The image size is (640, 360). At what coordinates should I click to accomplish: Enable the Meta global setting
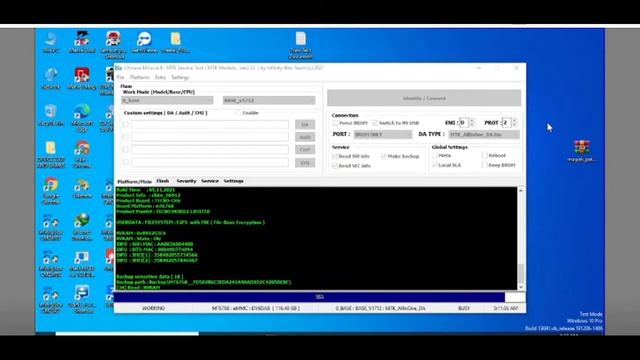pos(435,156)
